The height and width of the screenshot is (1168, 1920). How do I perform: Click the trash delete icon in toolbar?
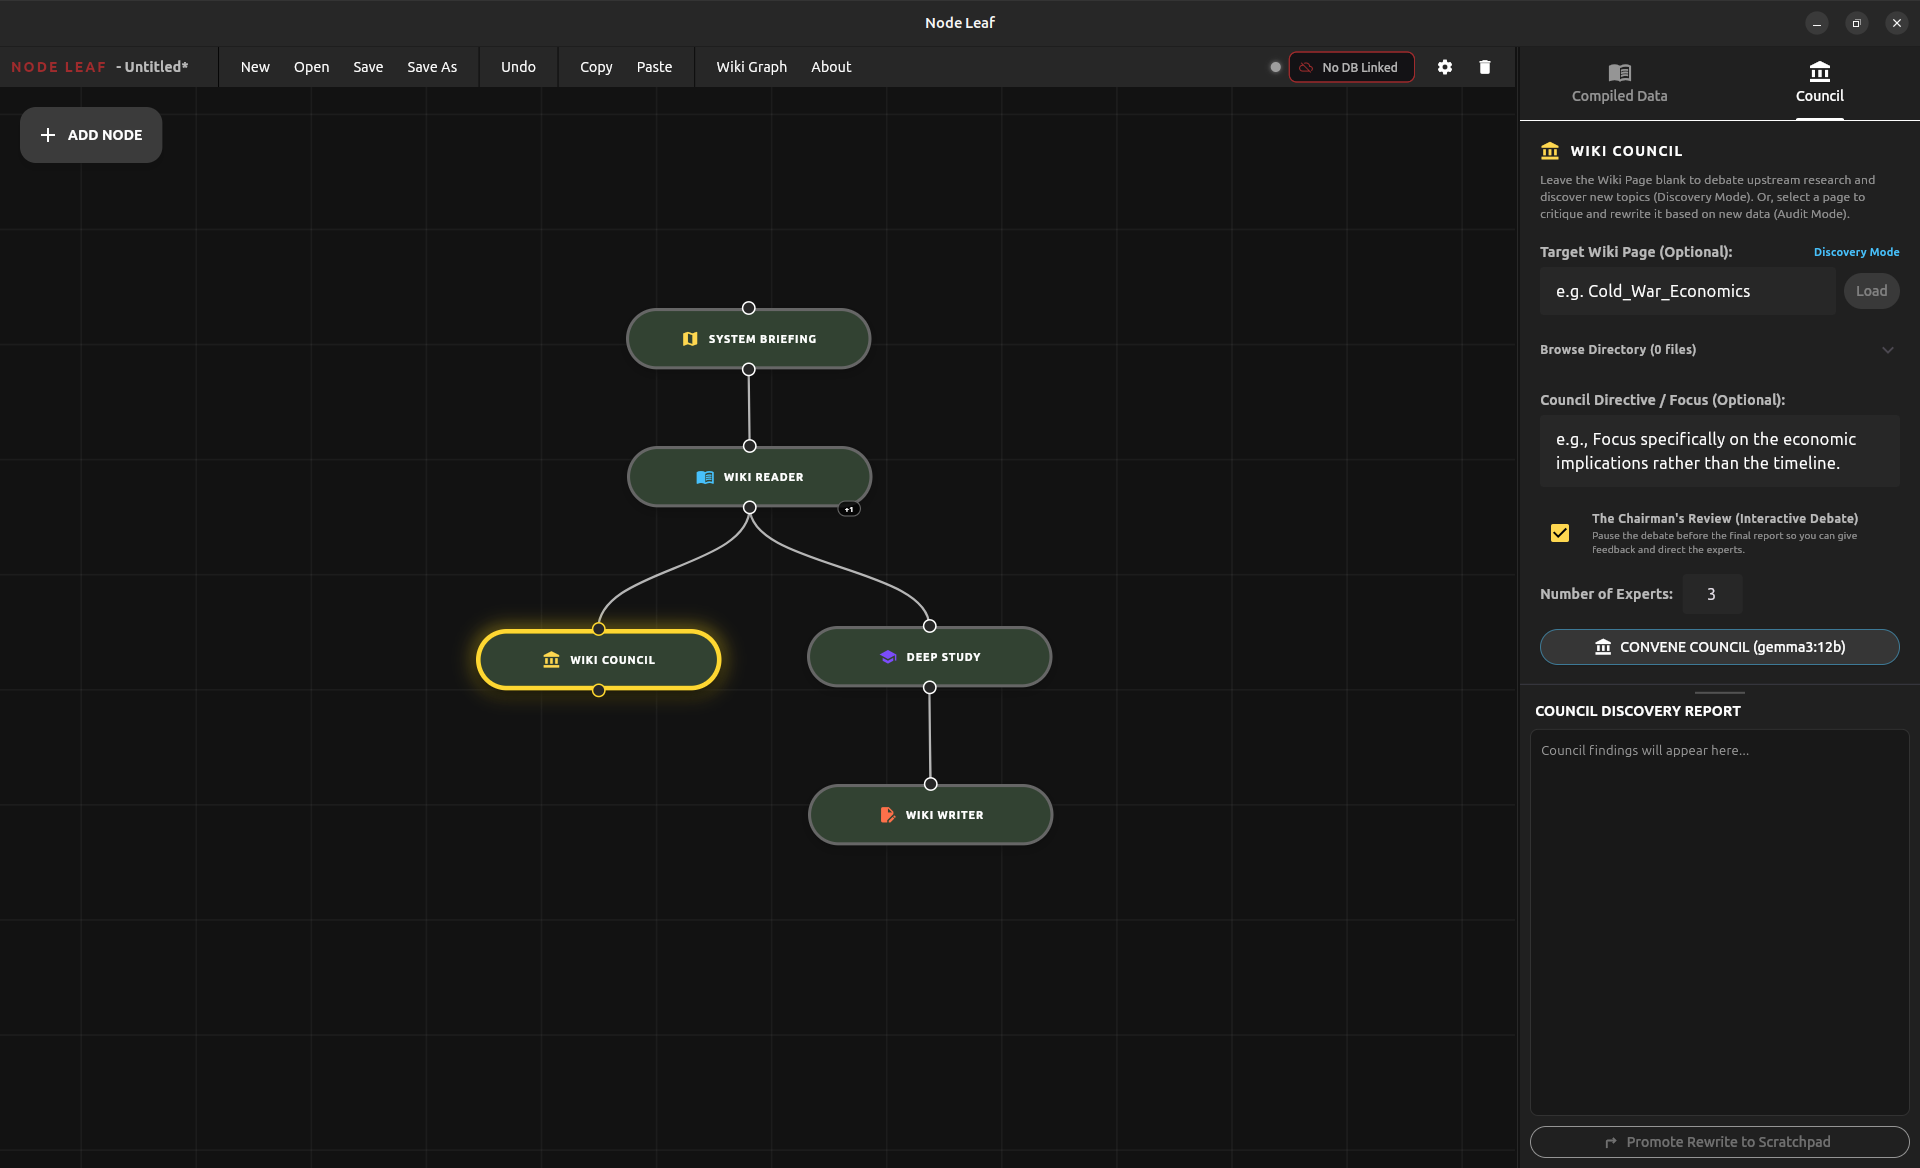point(1484,67)
